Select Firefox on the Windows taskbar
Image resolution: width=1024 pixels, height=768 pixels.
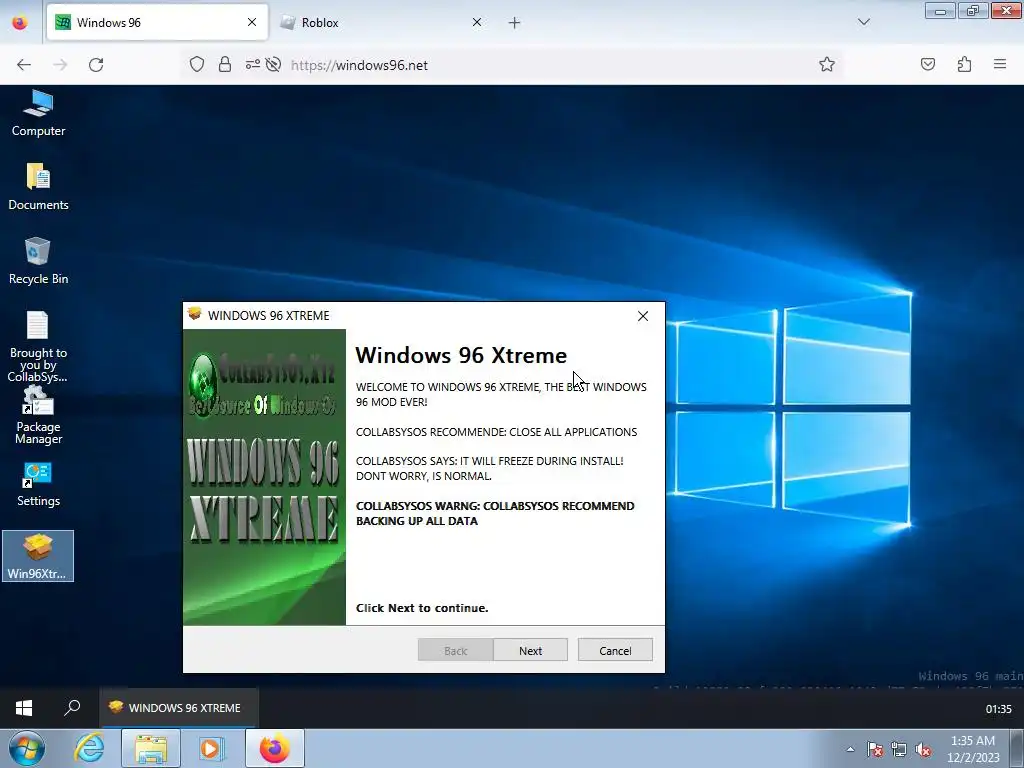click(275, 748)
